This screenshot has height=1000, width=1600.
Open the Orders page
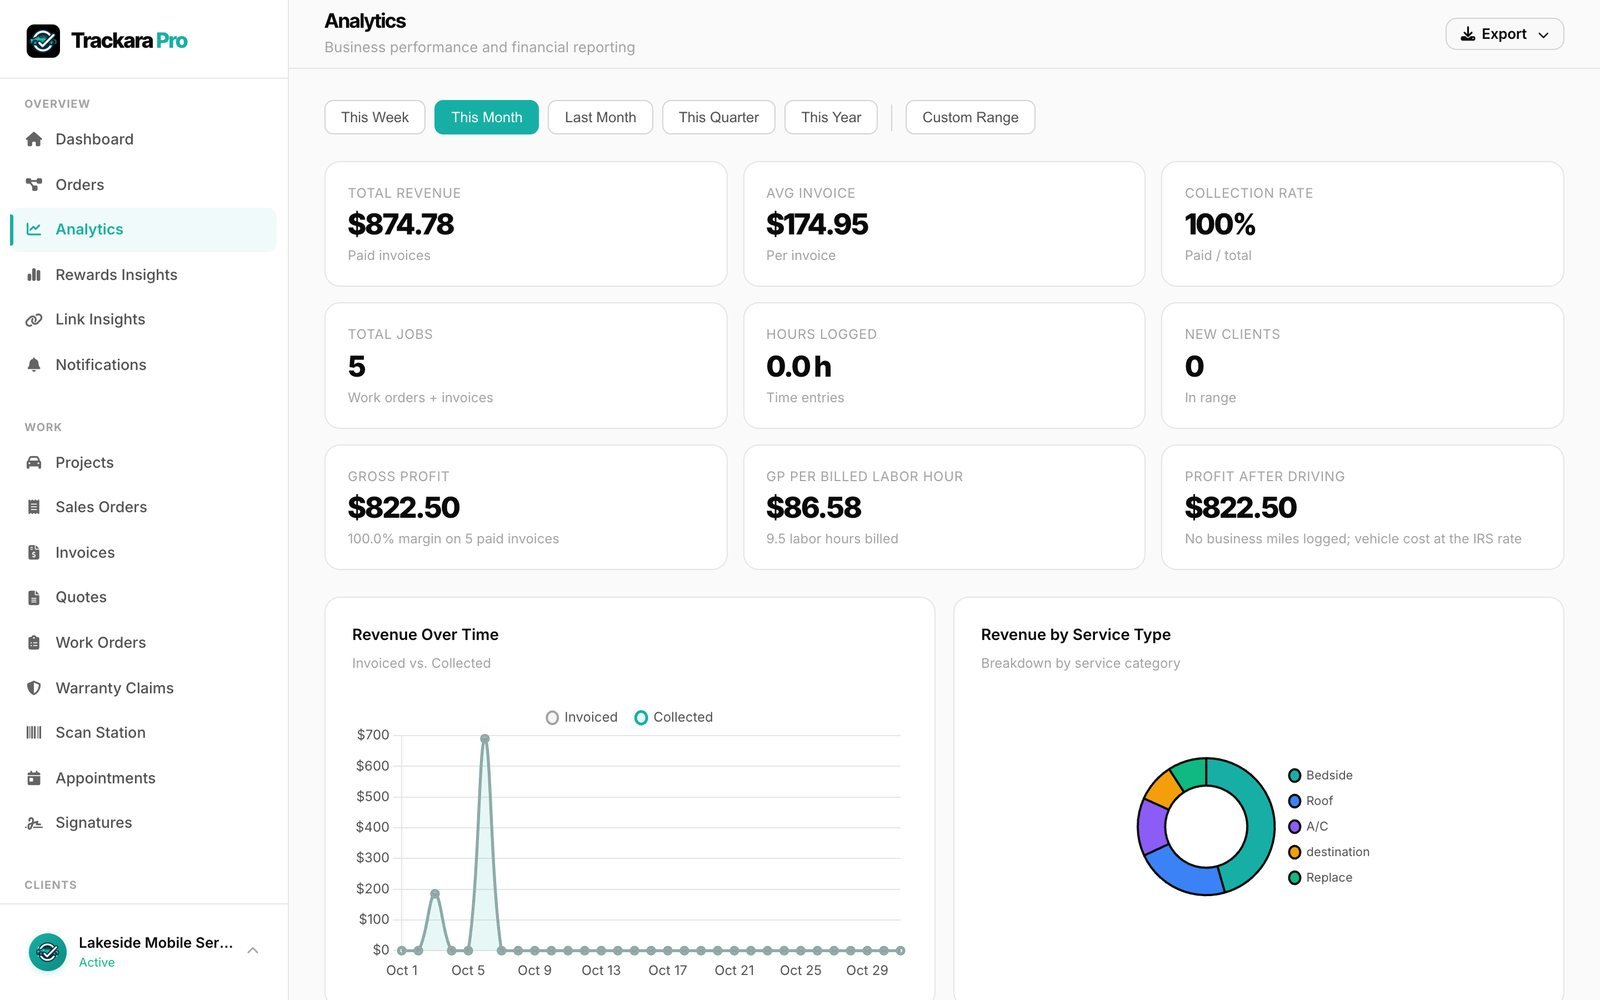[143, 184]
